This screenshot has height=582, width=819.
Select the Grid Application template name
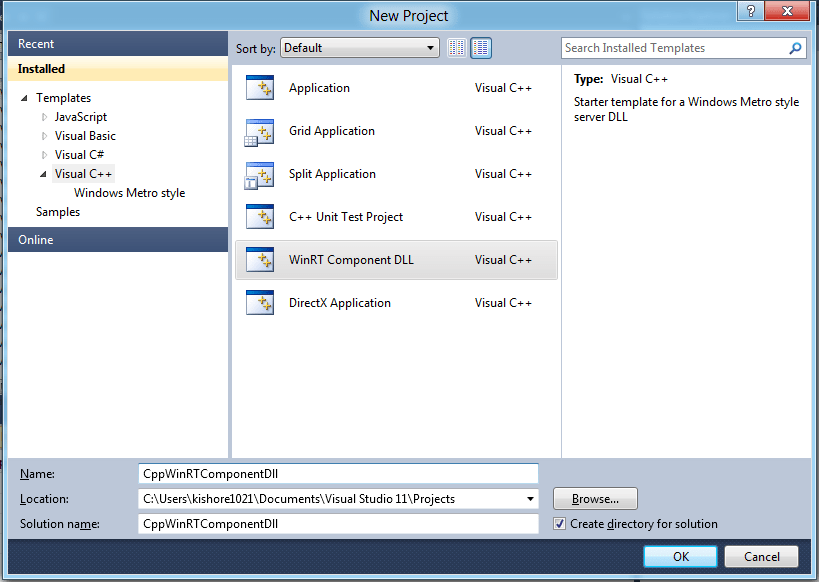point(332,131)
